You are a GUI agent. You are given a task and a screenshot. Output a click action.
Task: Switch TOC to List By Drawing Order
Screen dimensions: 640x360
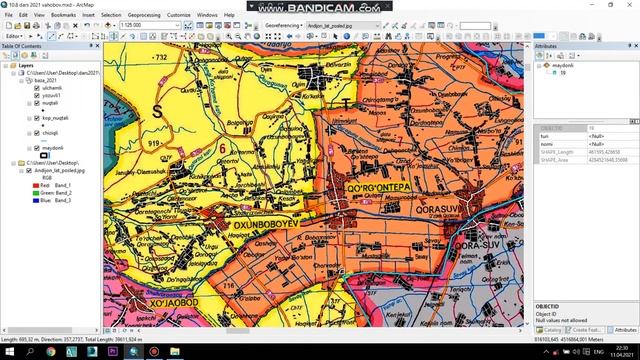[6, 55]
